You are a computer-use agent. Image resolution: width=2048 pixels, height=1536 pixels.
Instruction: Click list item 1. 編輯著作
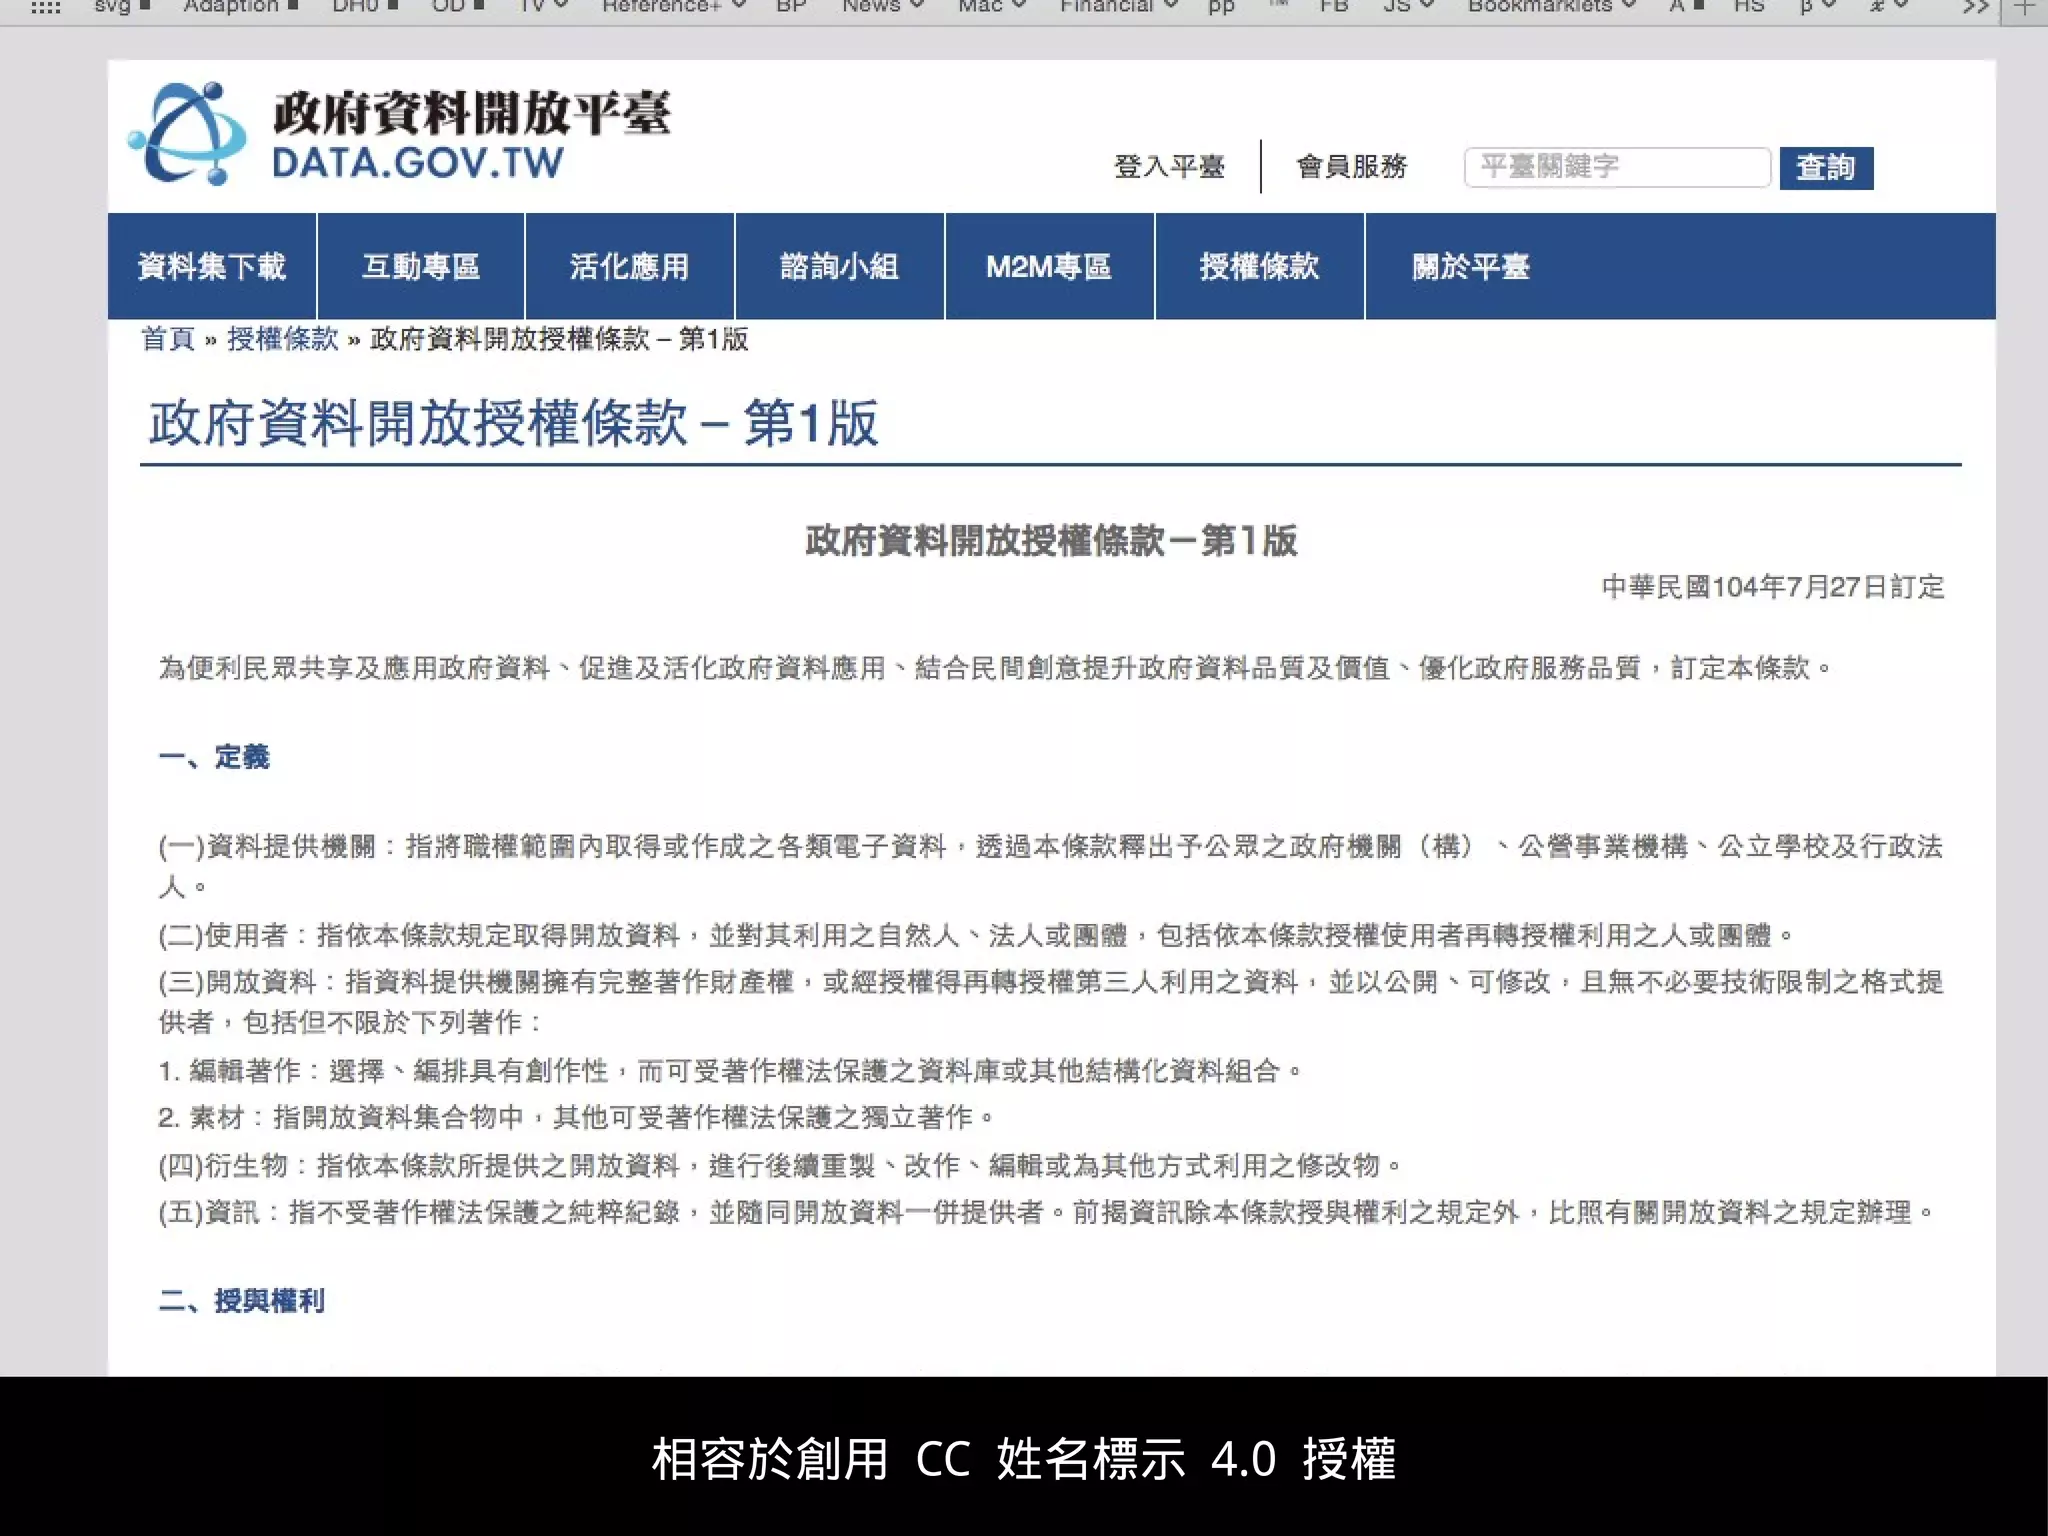pos(730,1070)
